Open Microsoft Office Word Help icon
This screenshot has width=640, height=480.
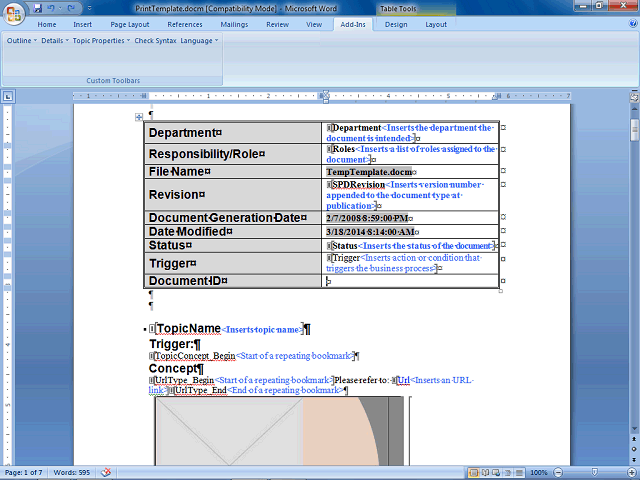pos(633,24)
